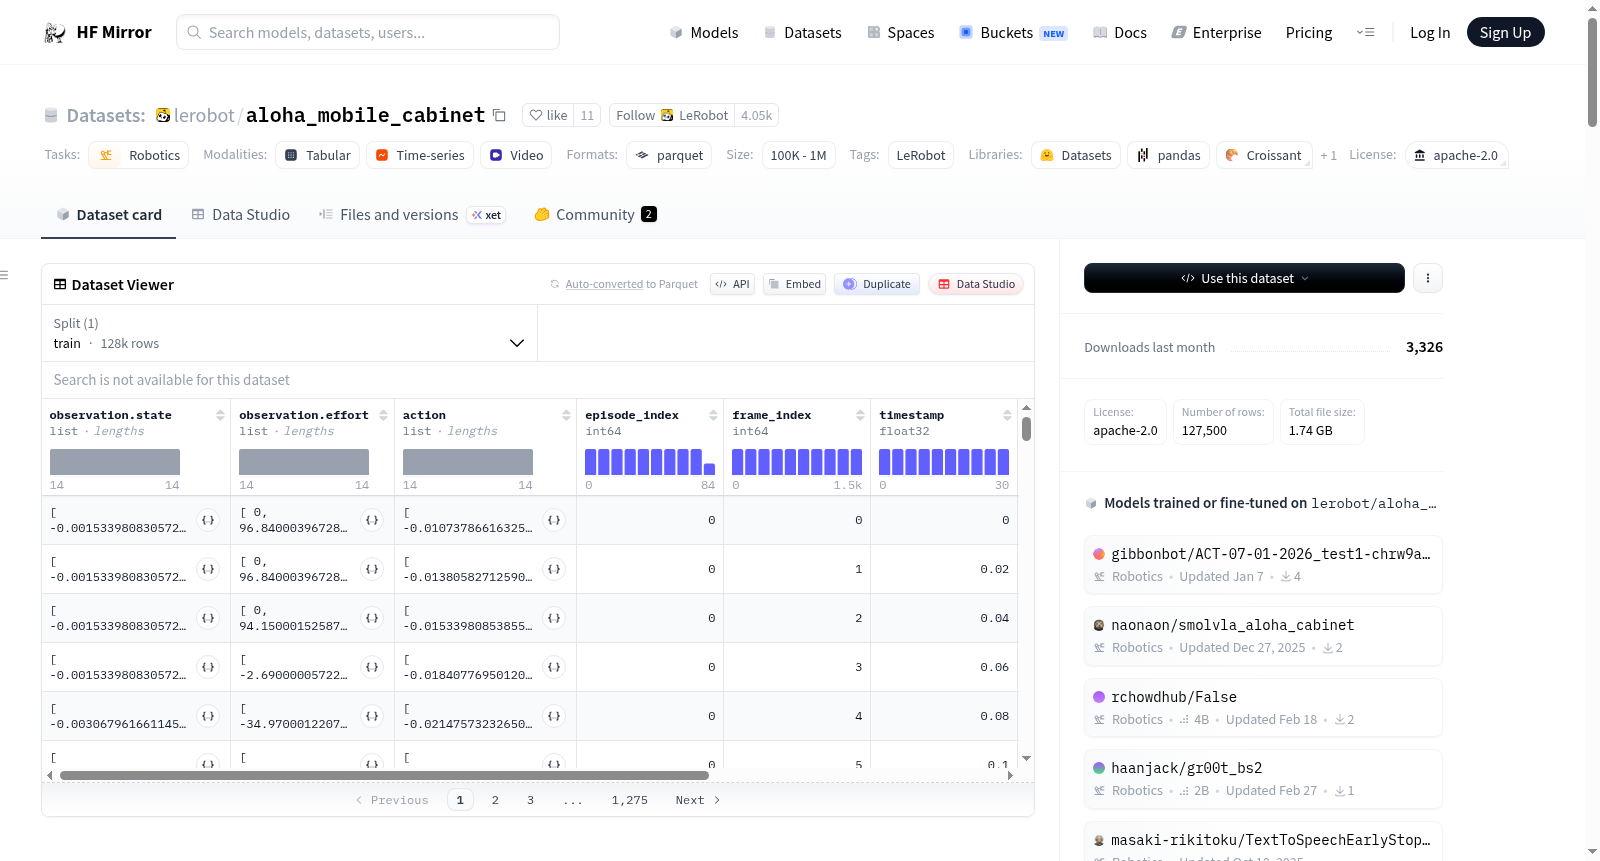This screenshot has width=1600, height=861.
Task: Open Enterprise in the top navigation
Action: tap(1217, 33)
